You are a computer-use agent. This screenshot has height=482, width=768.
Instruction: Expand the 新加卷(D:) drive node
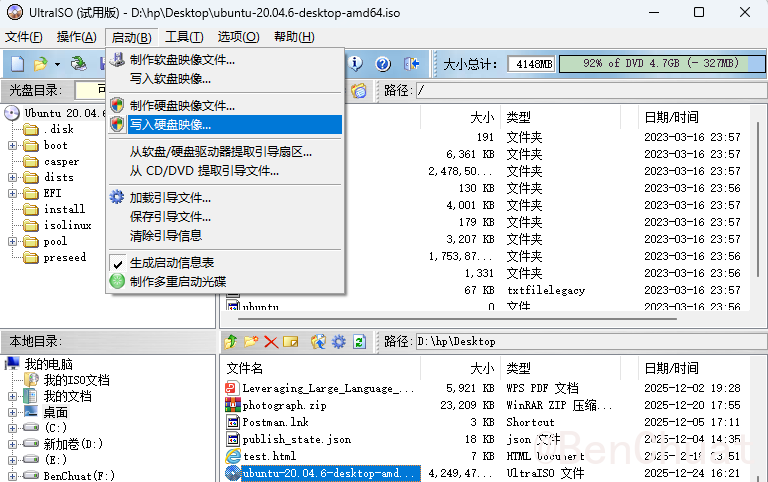pos(12,444)
